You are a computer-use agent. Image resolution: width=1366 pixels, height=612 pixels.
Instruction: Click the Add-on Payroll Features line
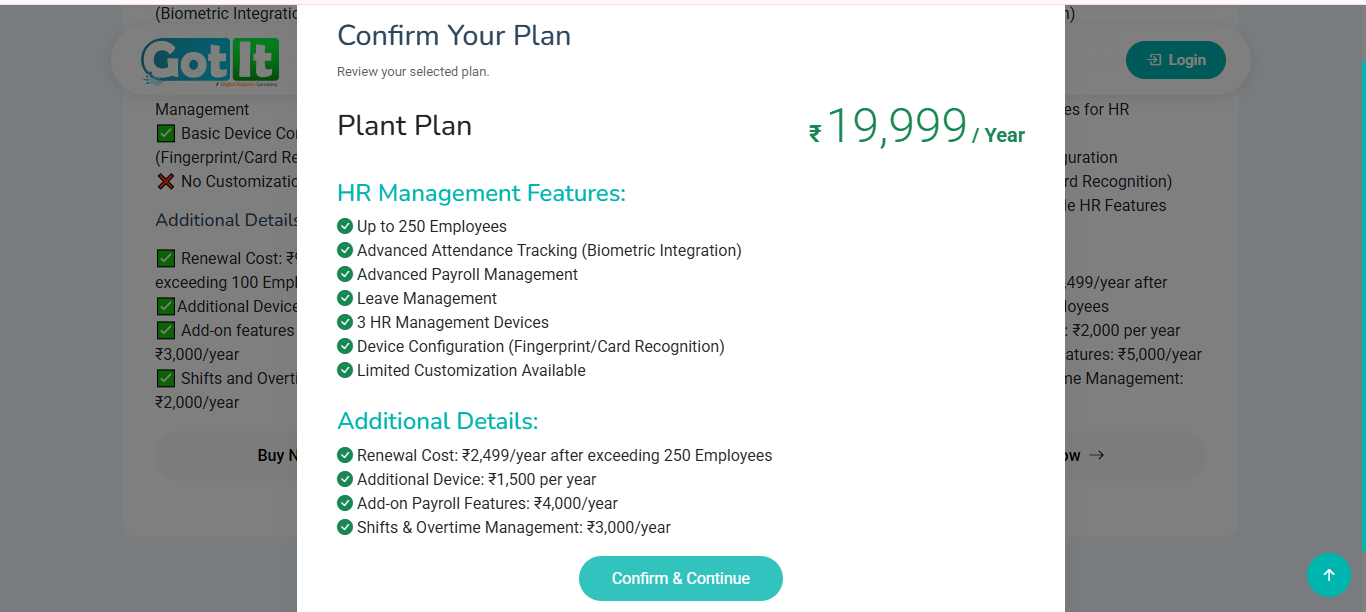pos(487,503)
